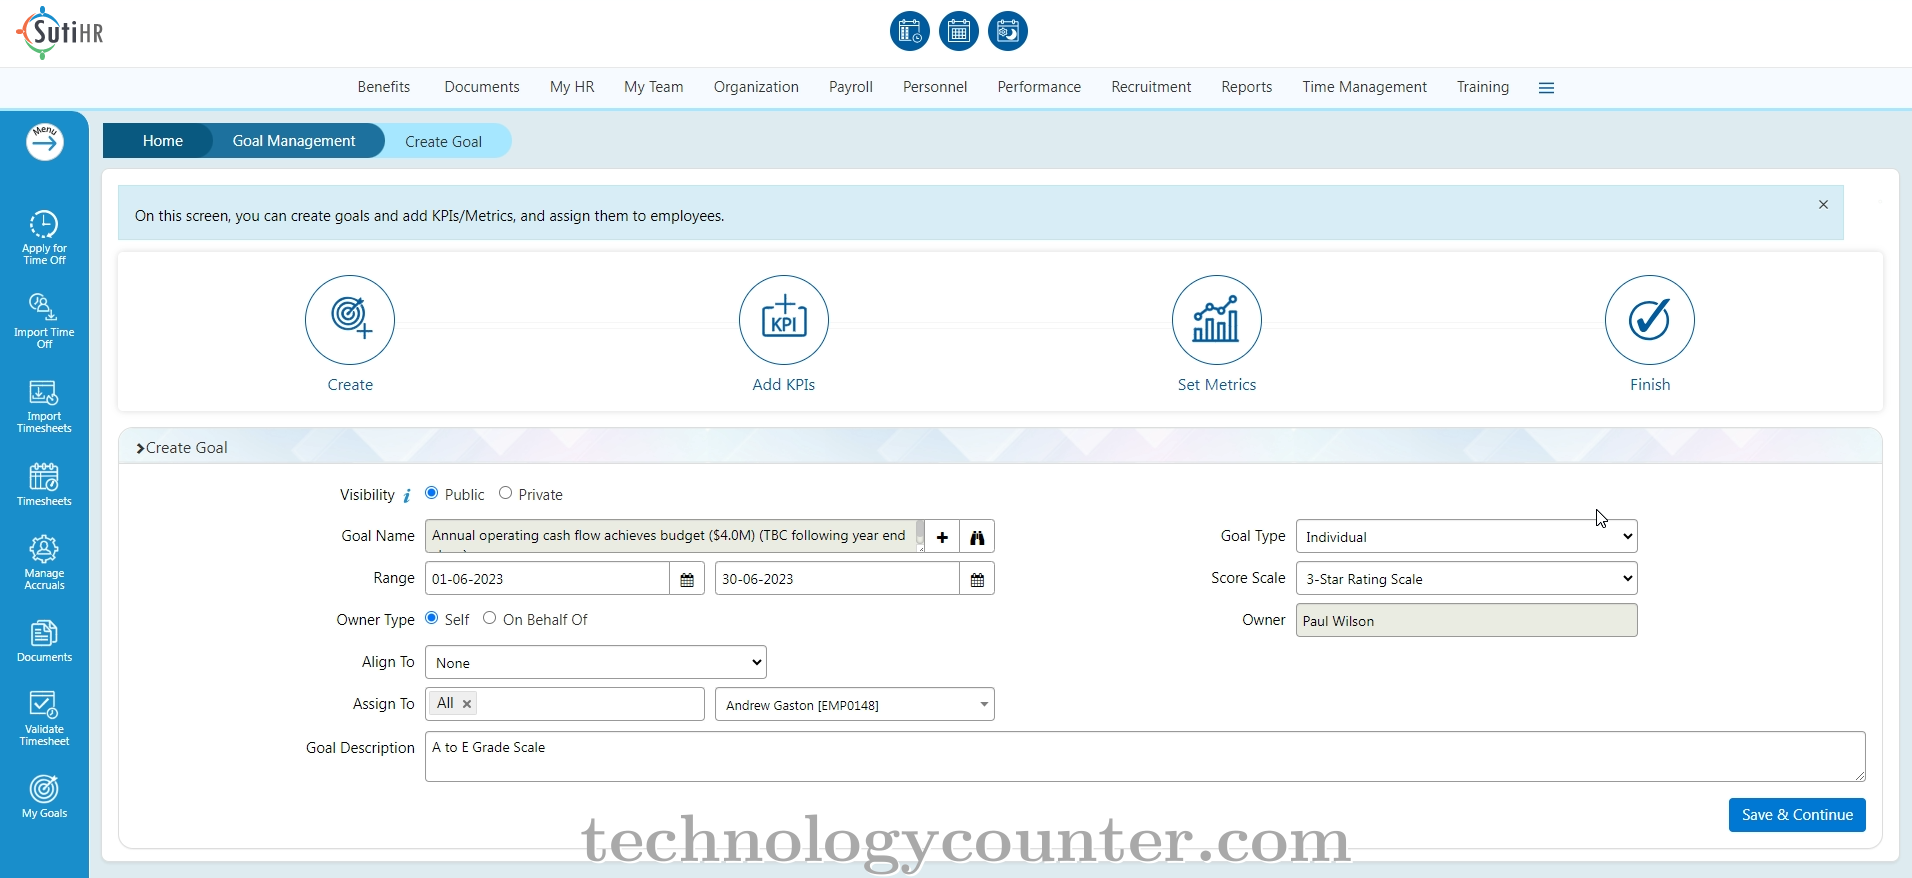Click the Range start date field
The image size is (1912, 878).
(x=547, y=579)
